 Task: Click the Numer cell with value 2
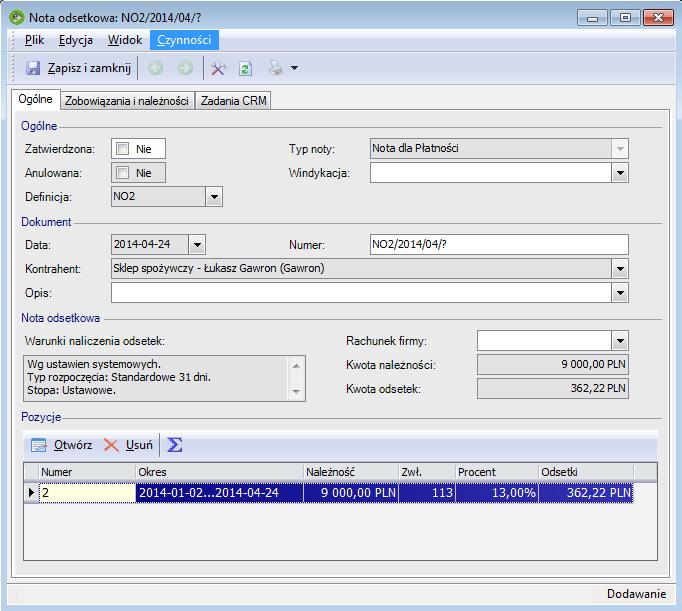coord(87,493)
